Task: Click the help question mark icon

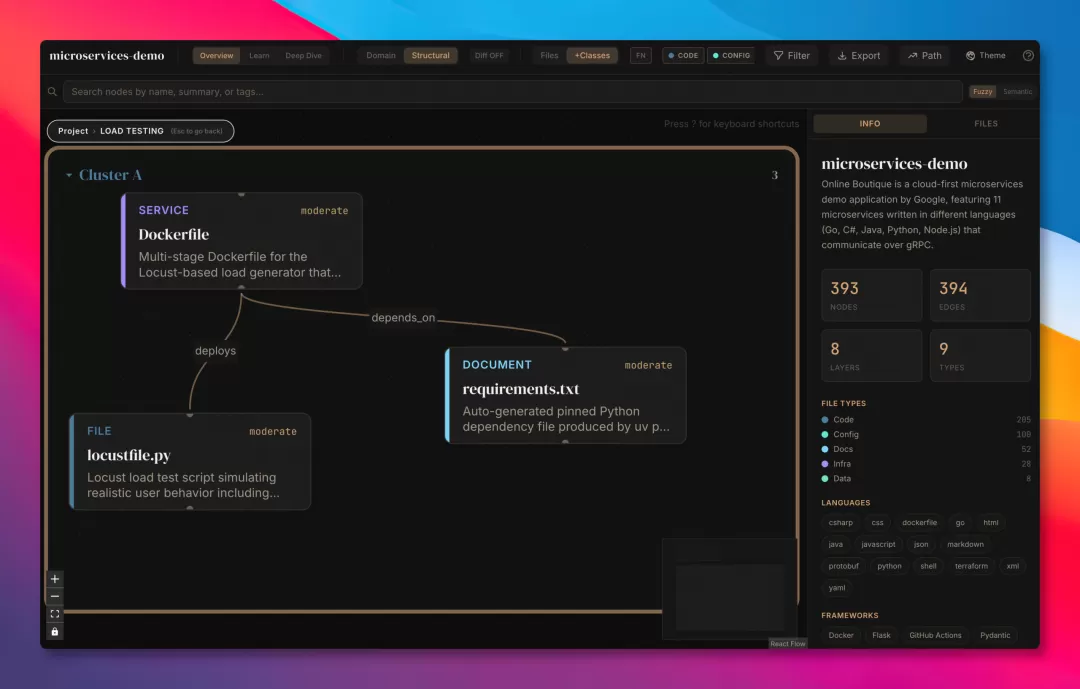Action: [x=1028, y=56]
